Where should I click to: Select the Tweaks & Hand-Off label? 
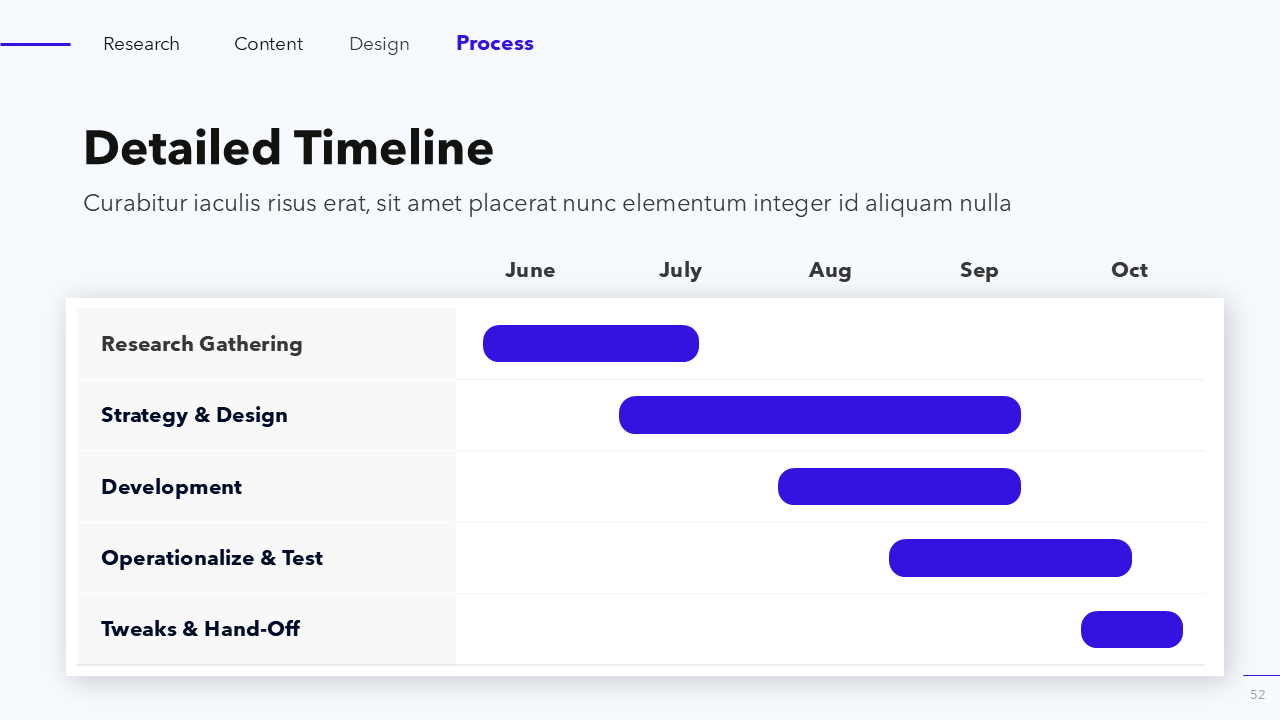point(200,629)
